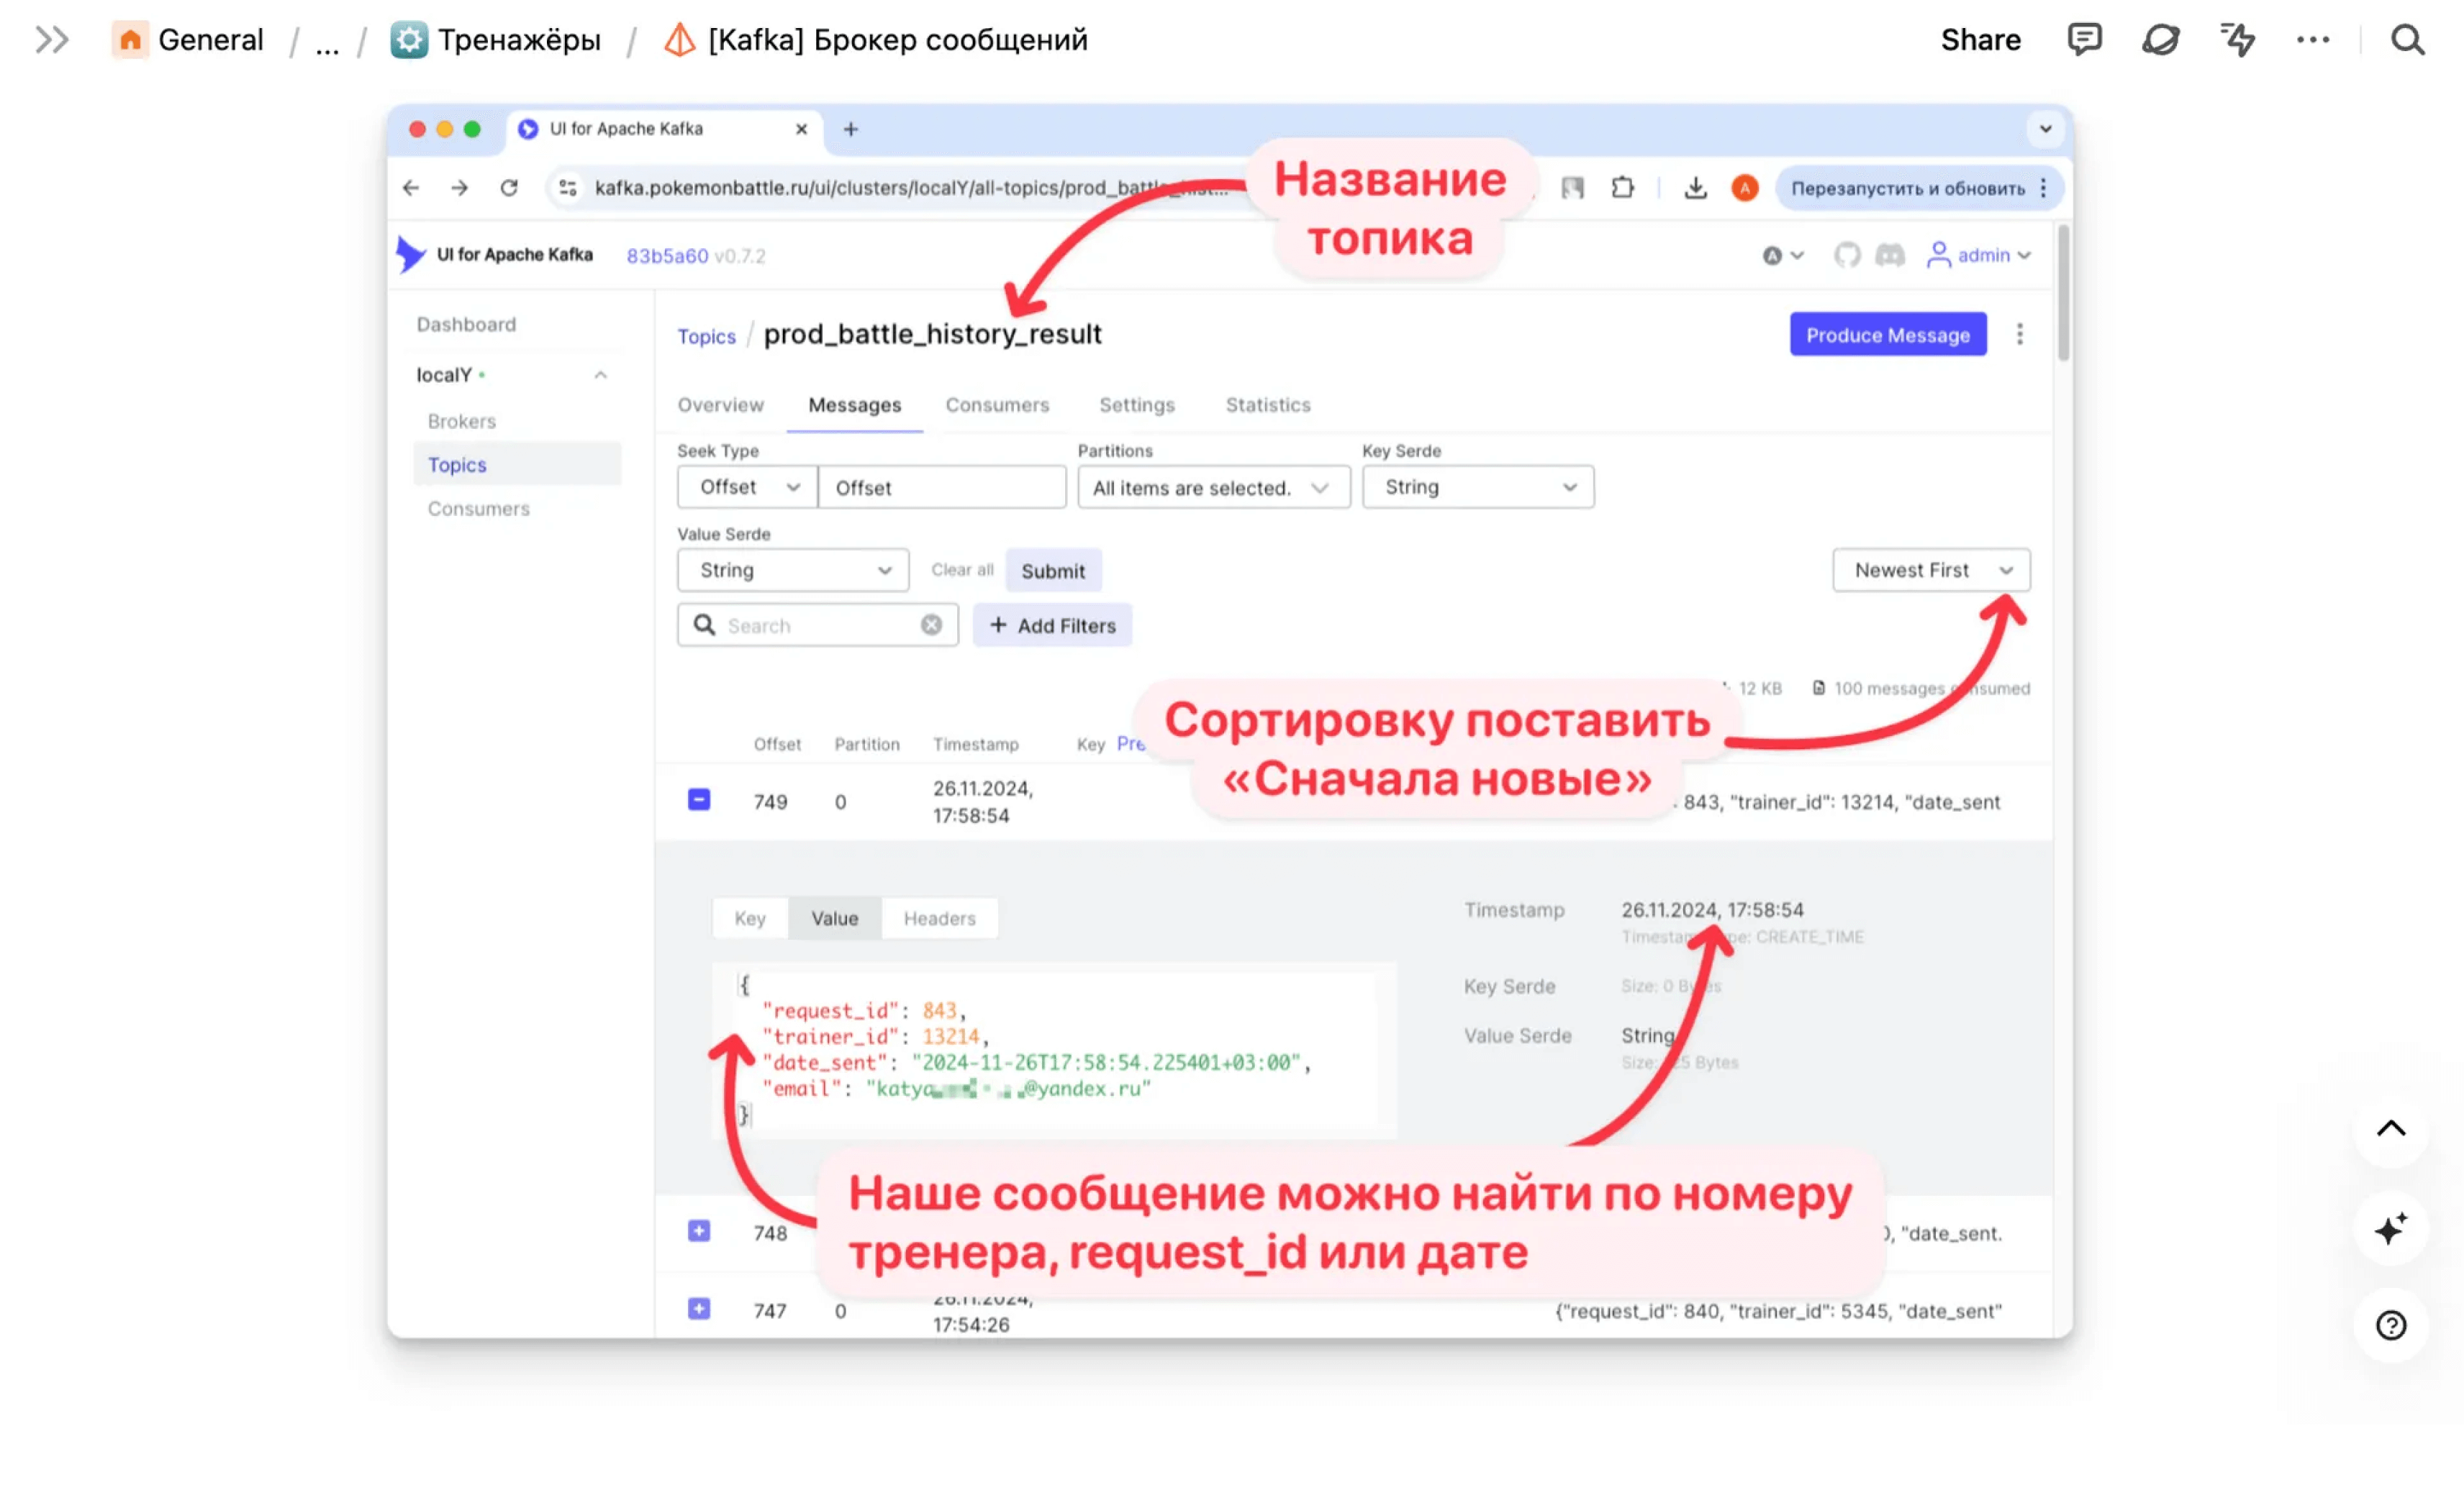The width and height of the screenshot is (2464, 1488).
Task: Open the page search magnifier icon
Action: [2407, 40]
